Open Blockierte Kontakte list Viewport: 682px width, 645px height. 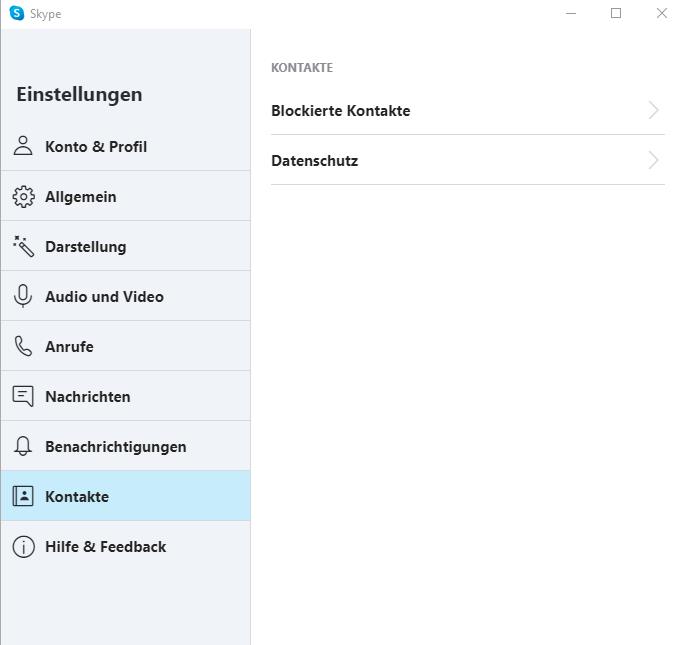click(x=468, y=110)
